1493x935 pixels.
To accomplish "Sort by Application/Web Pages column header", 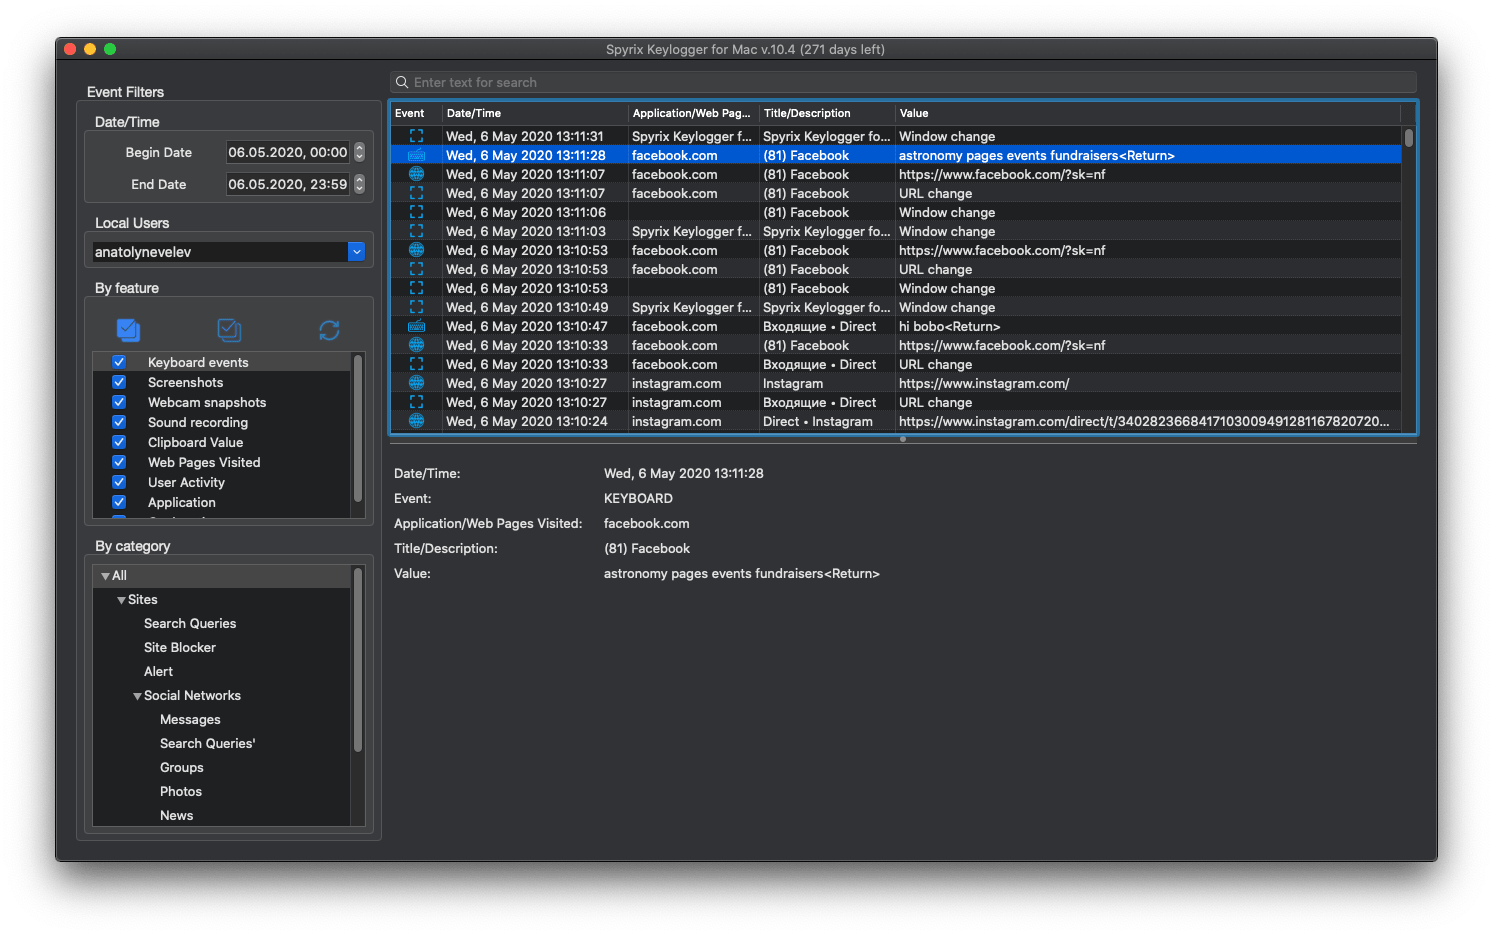I will click(693, 113).
